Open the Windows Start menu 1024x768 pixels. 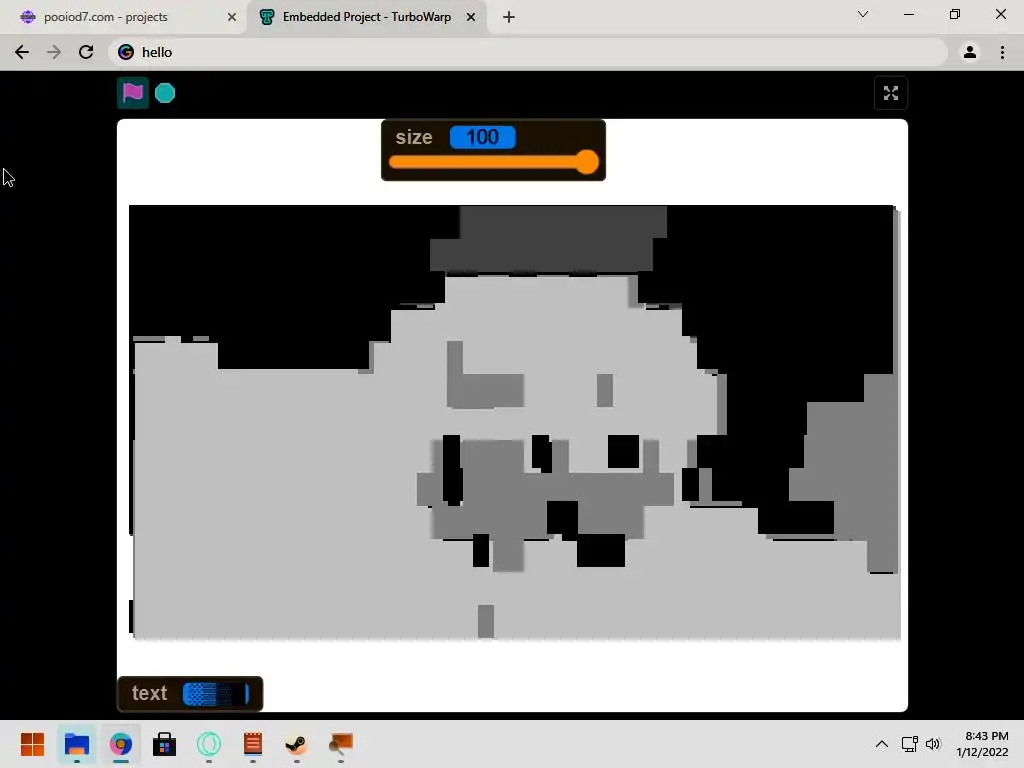[32, 744]
